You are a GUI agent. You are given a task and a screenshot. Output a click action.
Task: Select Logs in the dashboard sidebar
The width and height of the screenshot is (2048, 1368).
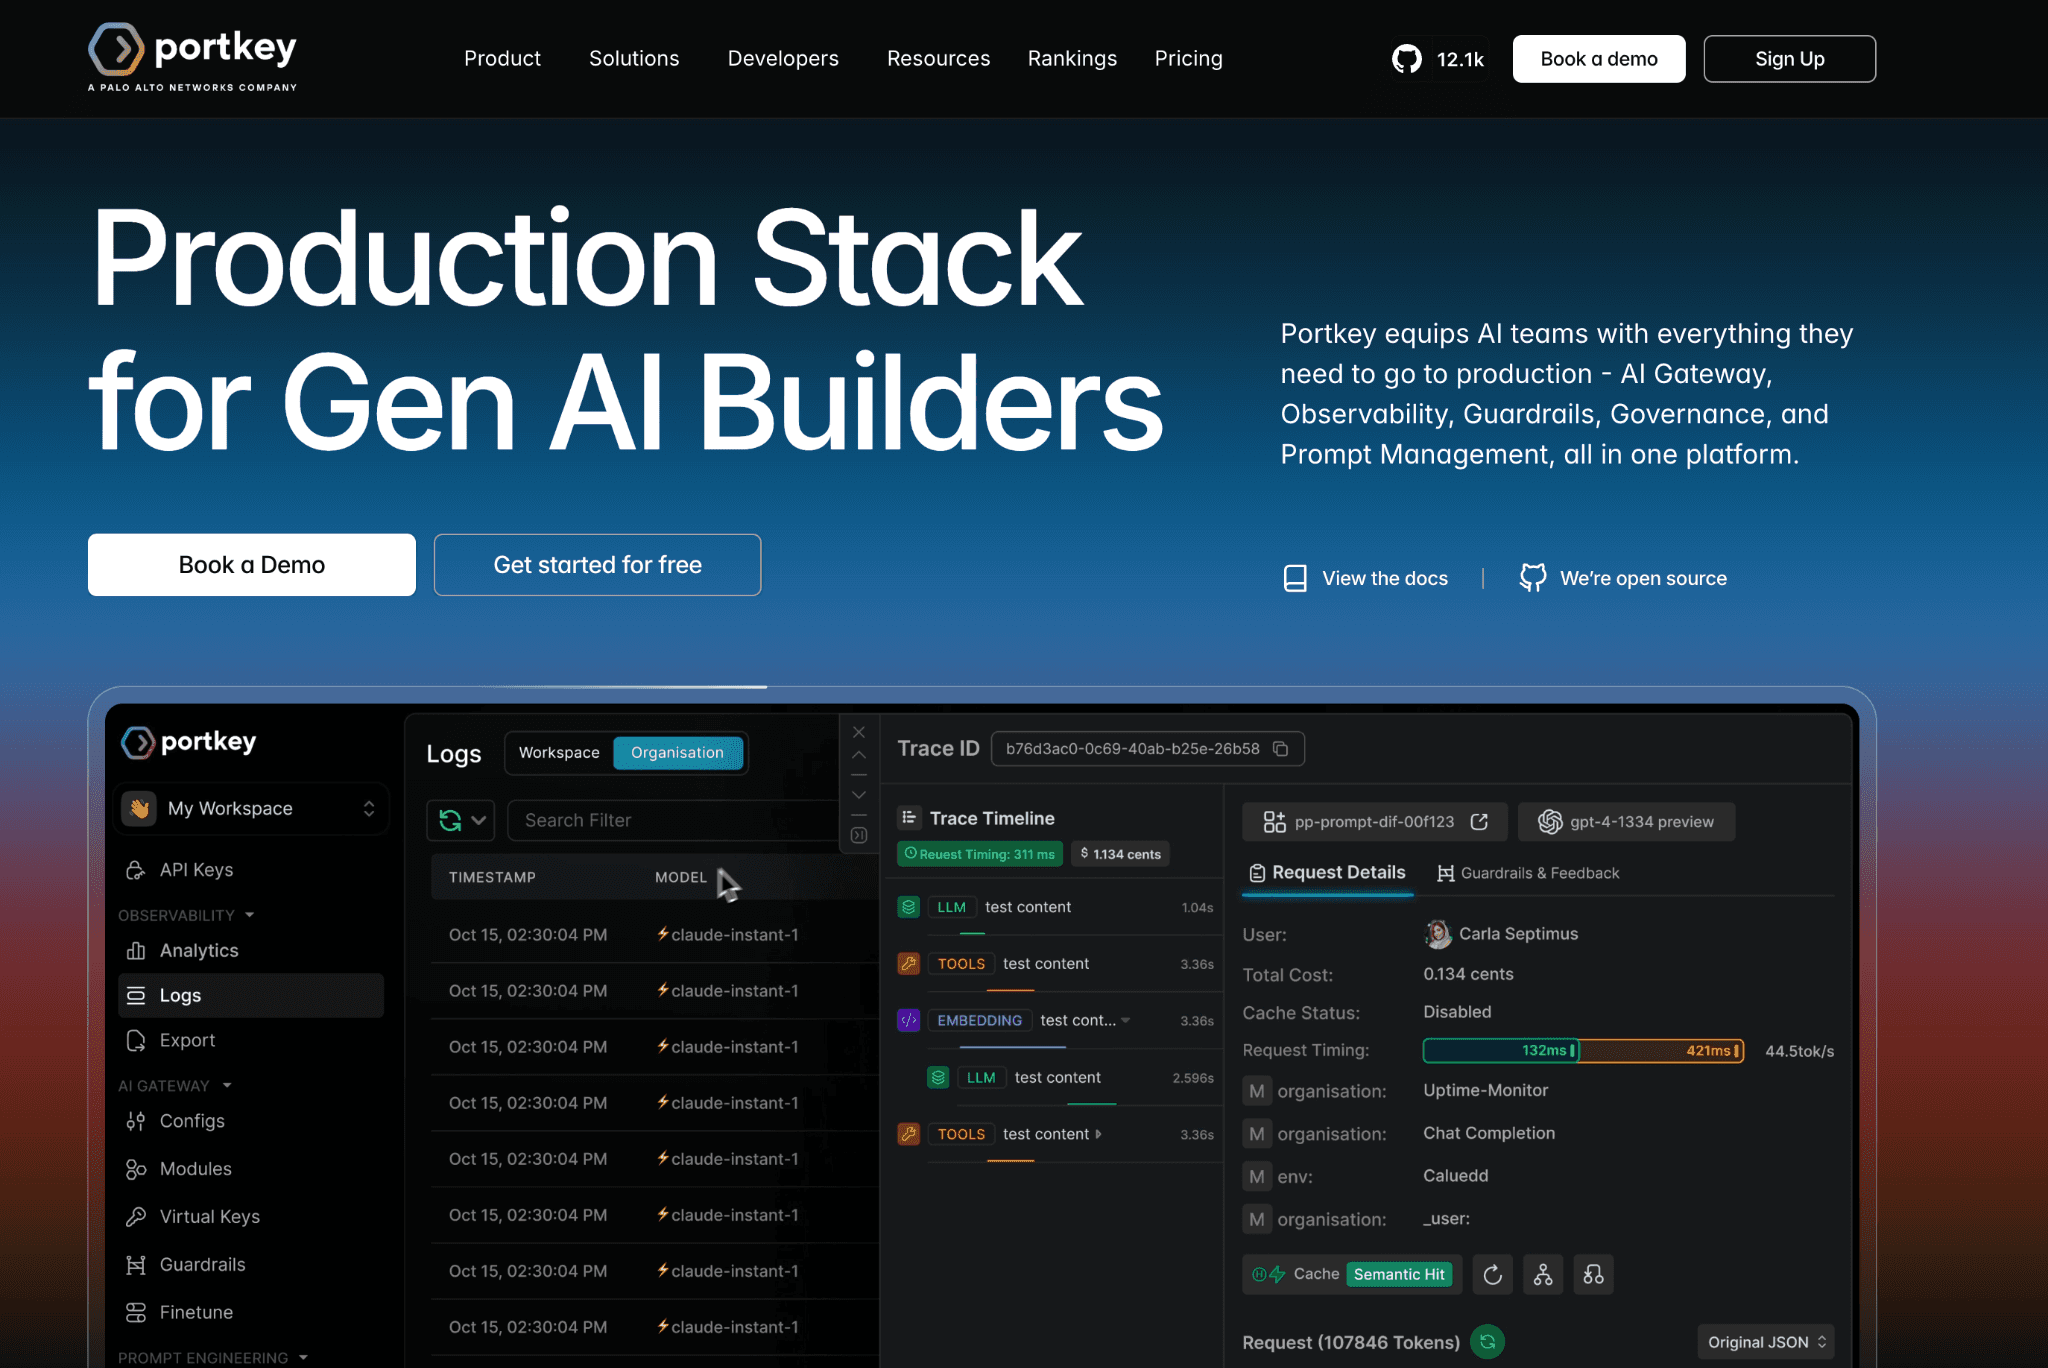click(251, 996)
